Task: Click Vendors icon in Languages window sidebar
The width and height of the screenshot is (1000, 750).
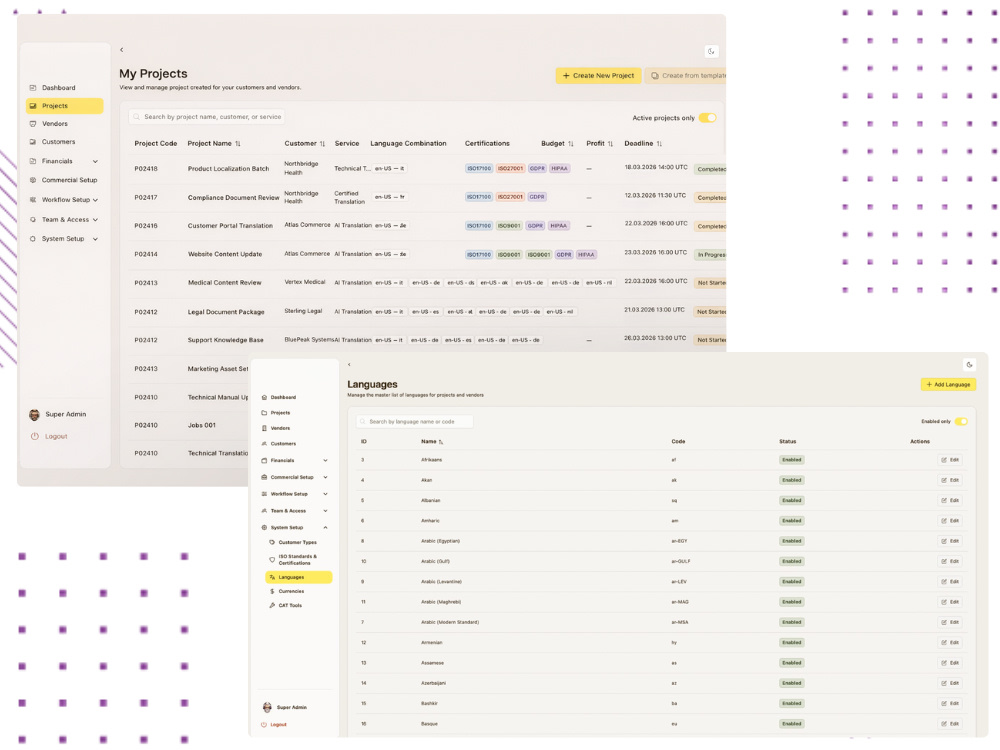Action: tap(264, 428)
